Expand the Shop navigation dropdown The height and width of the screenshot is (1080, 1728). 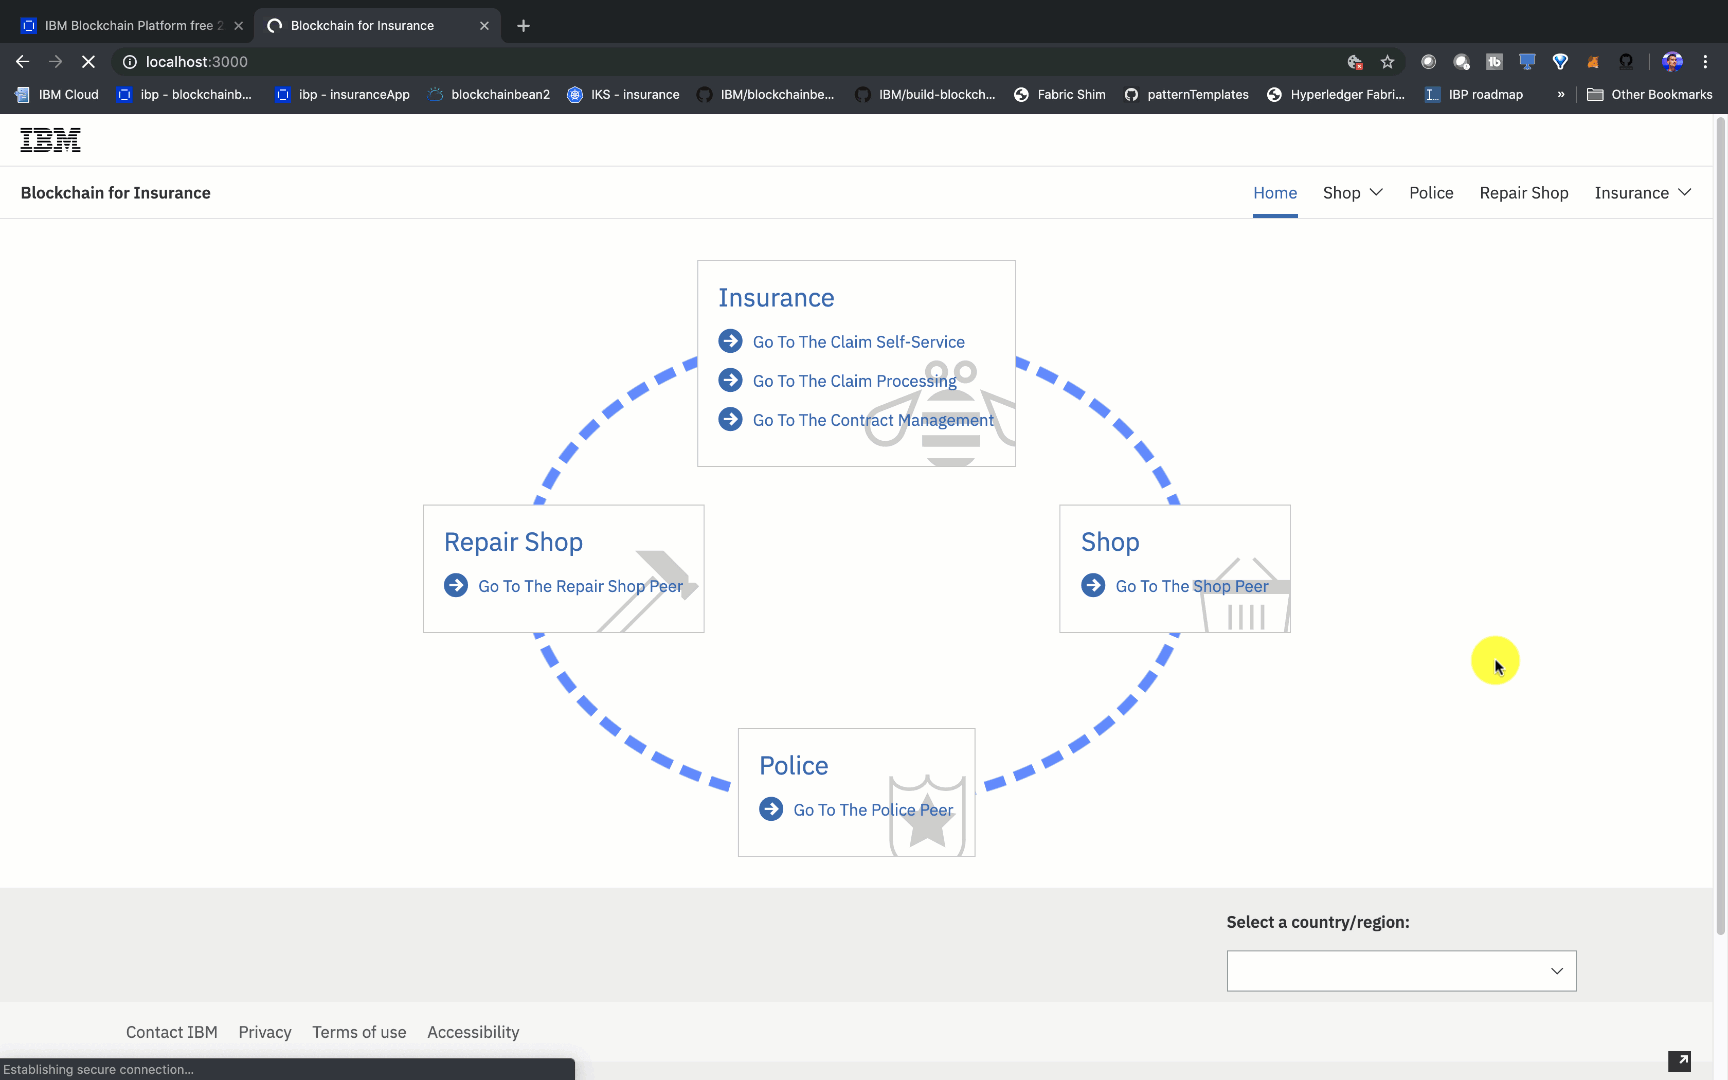[x=1352, y=192]
